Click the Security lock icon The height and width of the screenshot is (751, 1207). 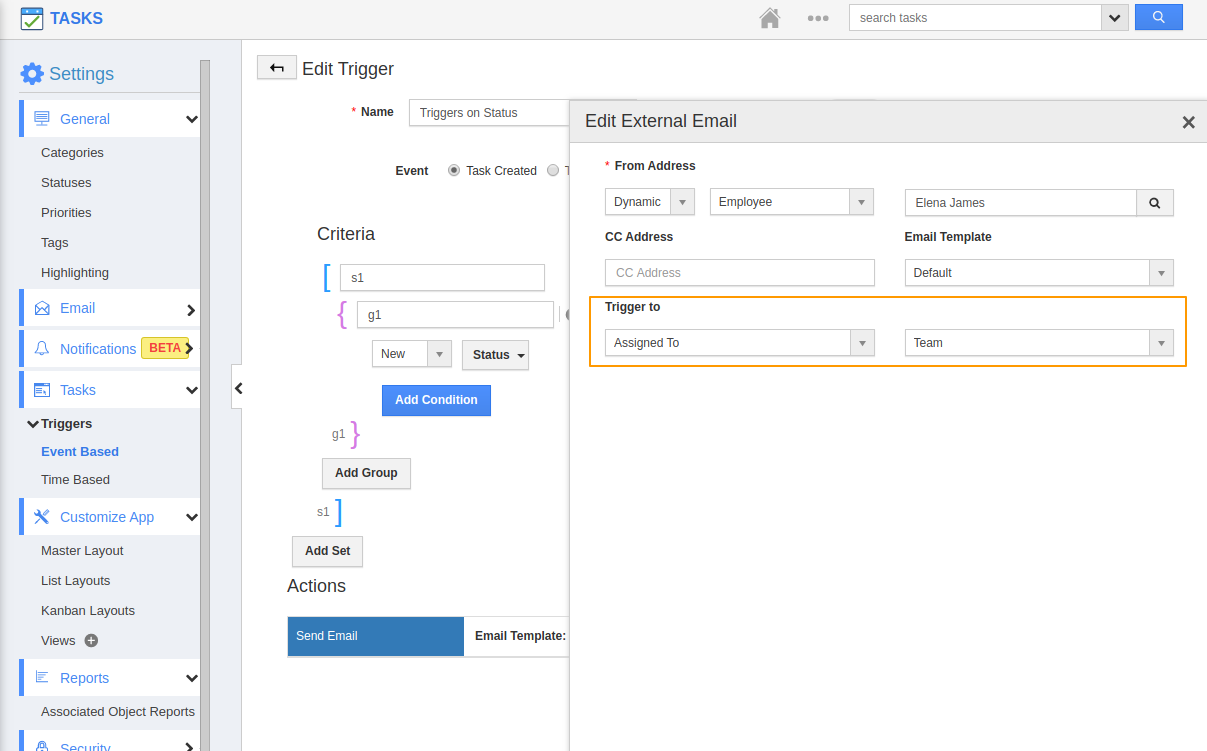[42, 746]
